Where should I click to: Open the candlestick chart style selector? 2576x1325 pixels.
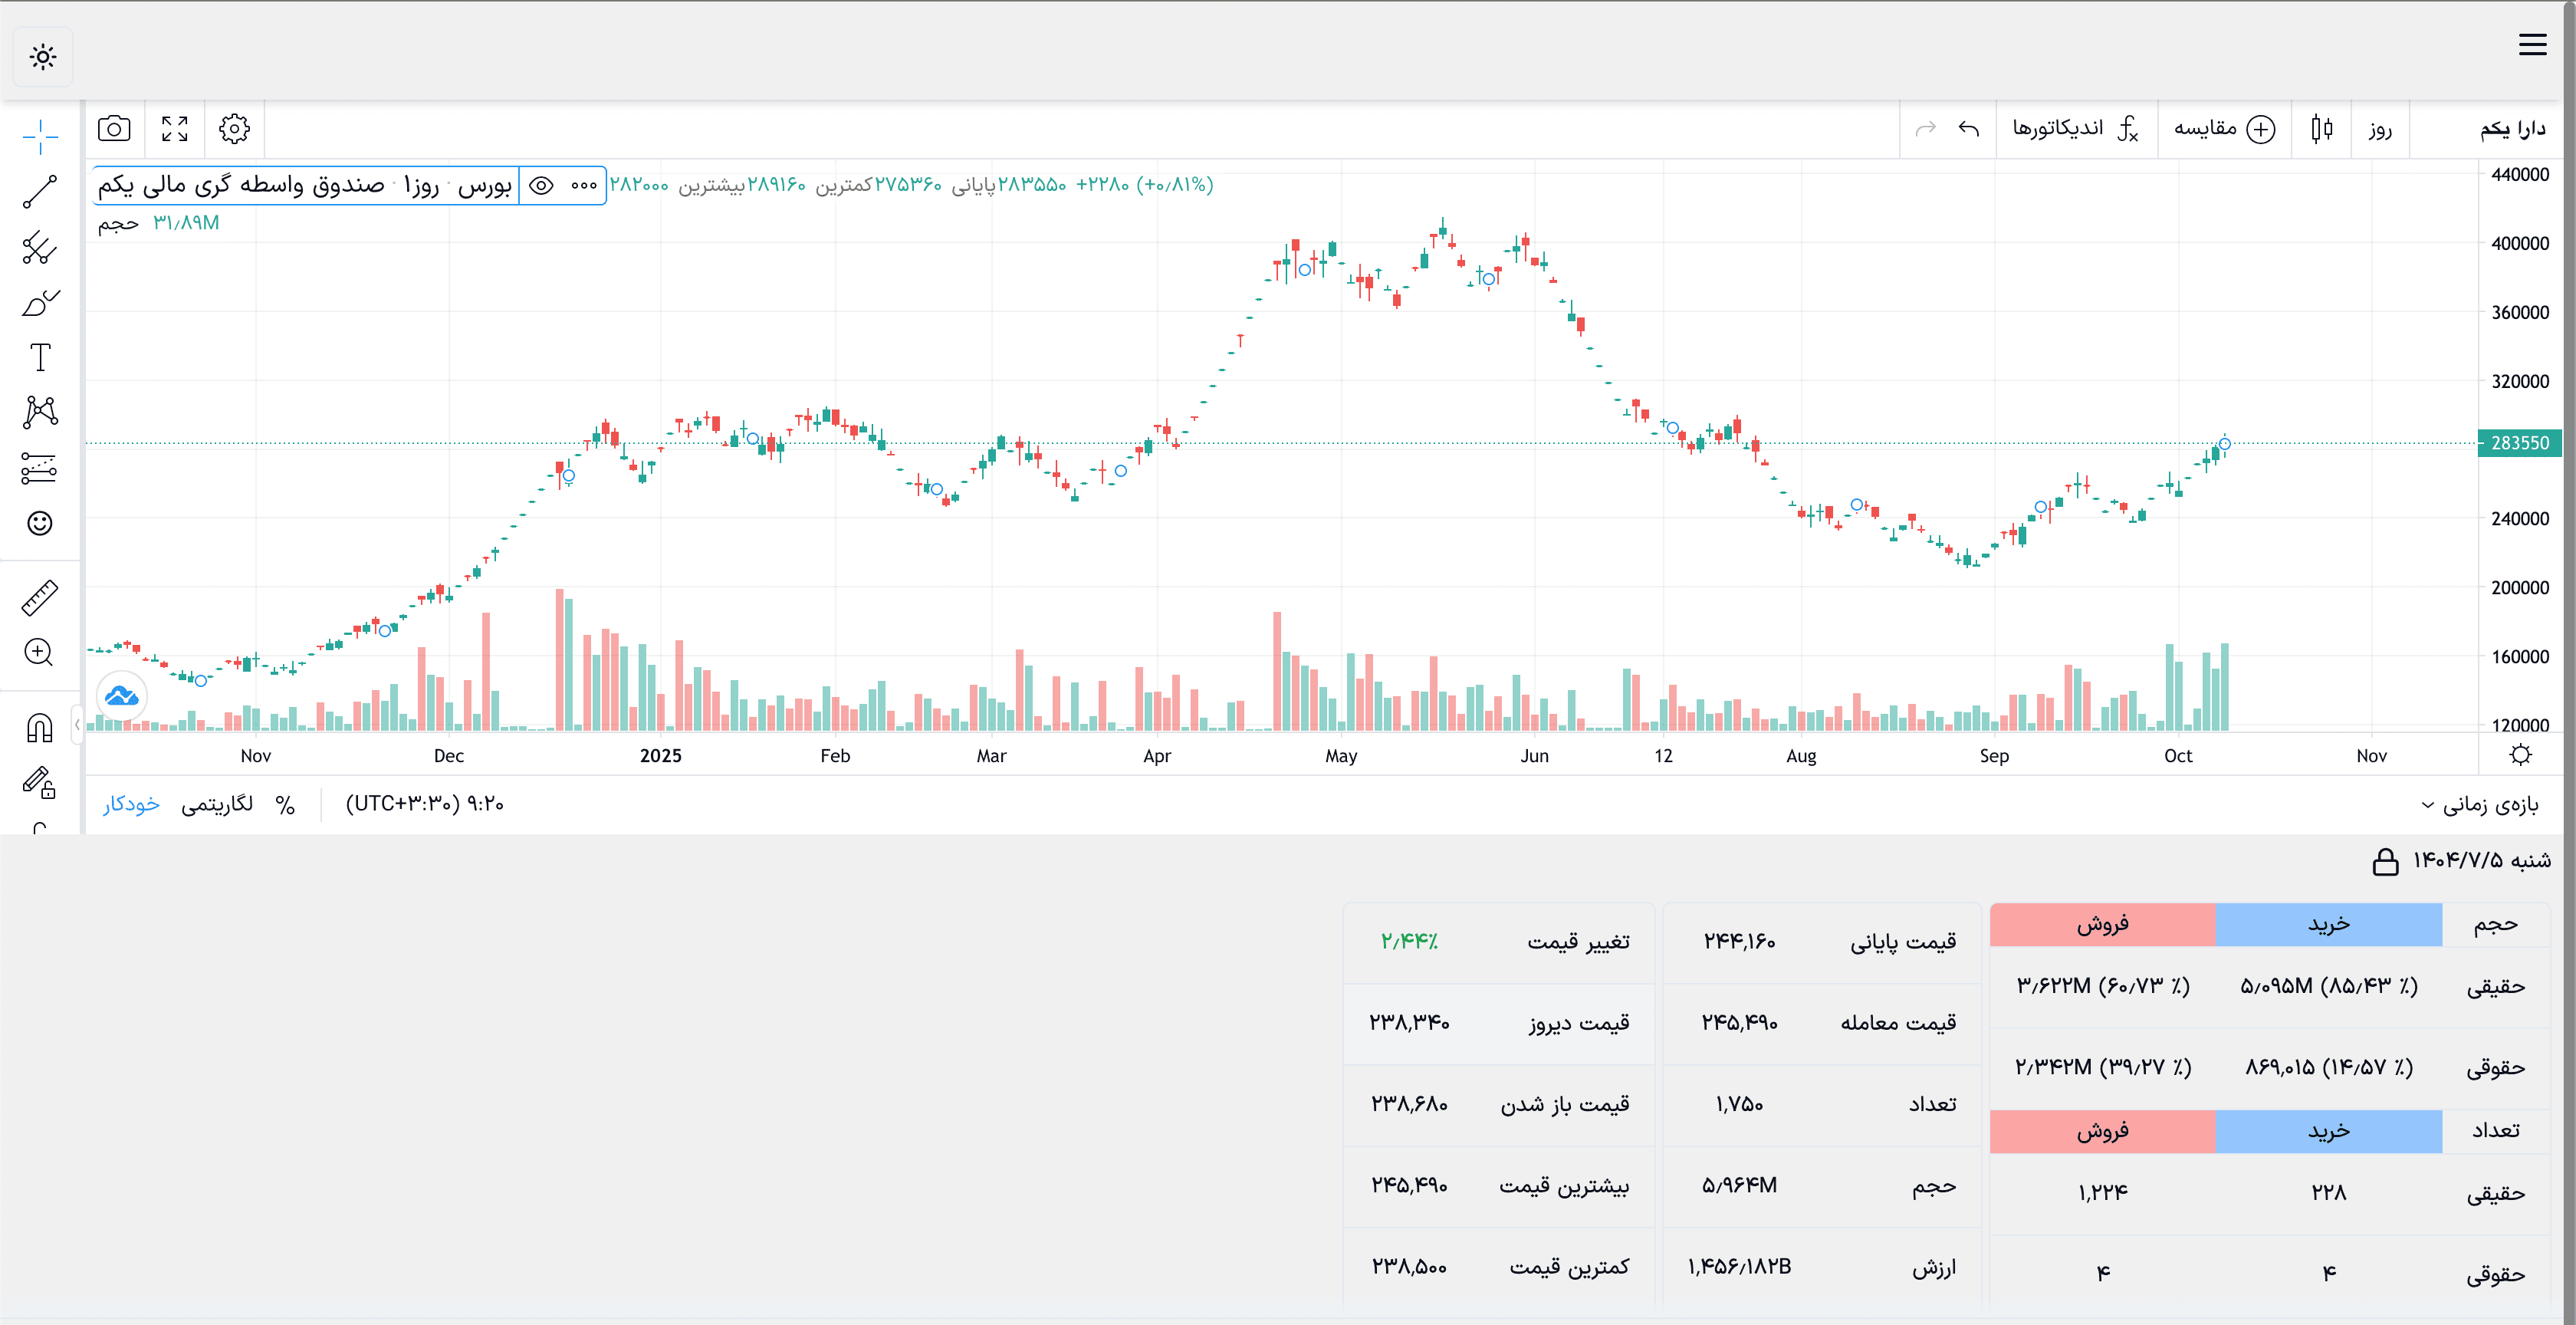pos(2321,129)
